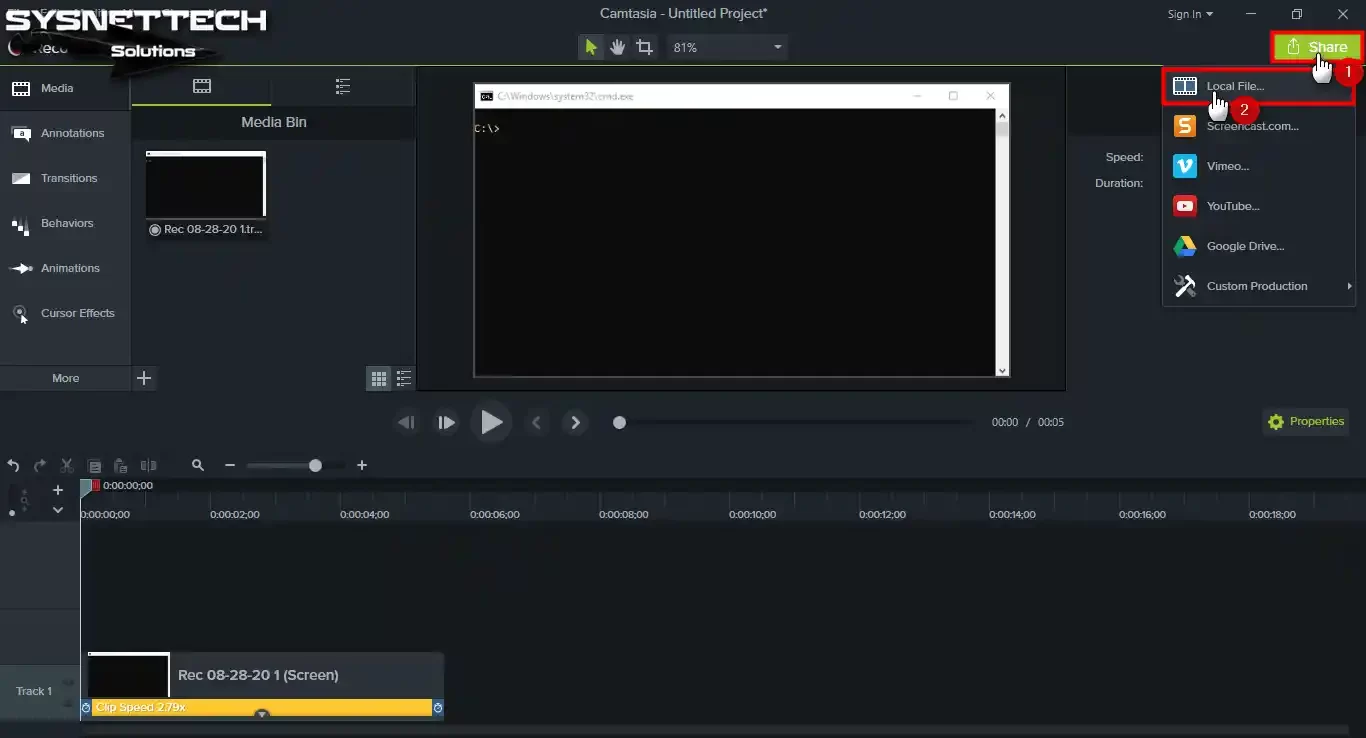This screenshot has width=1366, height=738.
Task: Open the Behaviors panel
Action: (x=65, y=223)
